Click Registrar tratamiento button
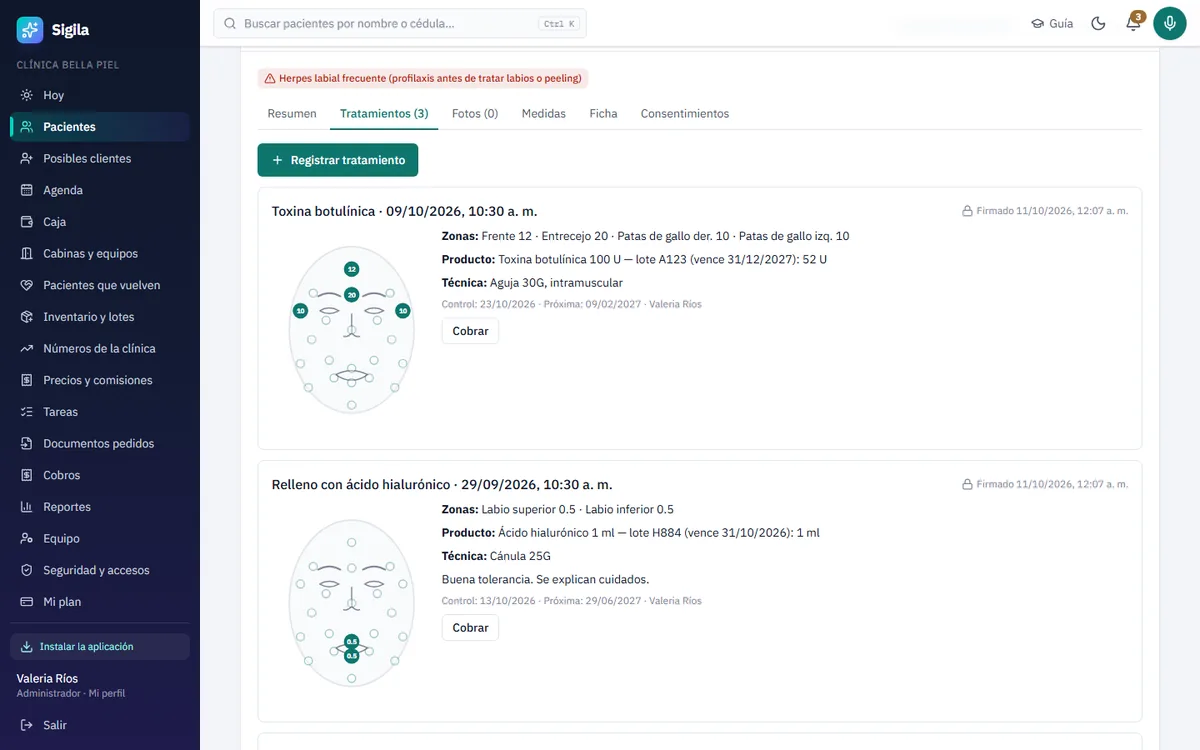 point(338,160)
